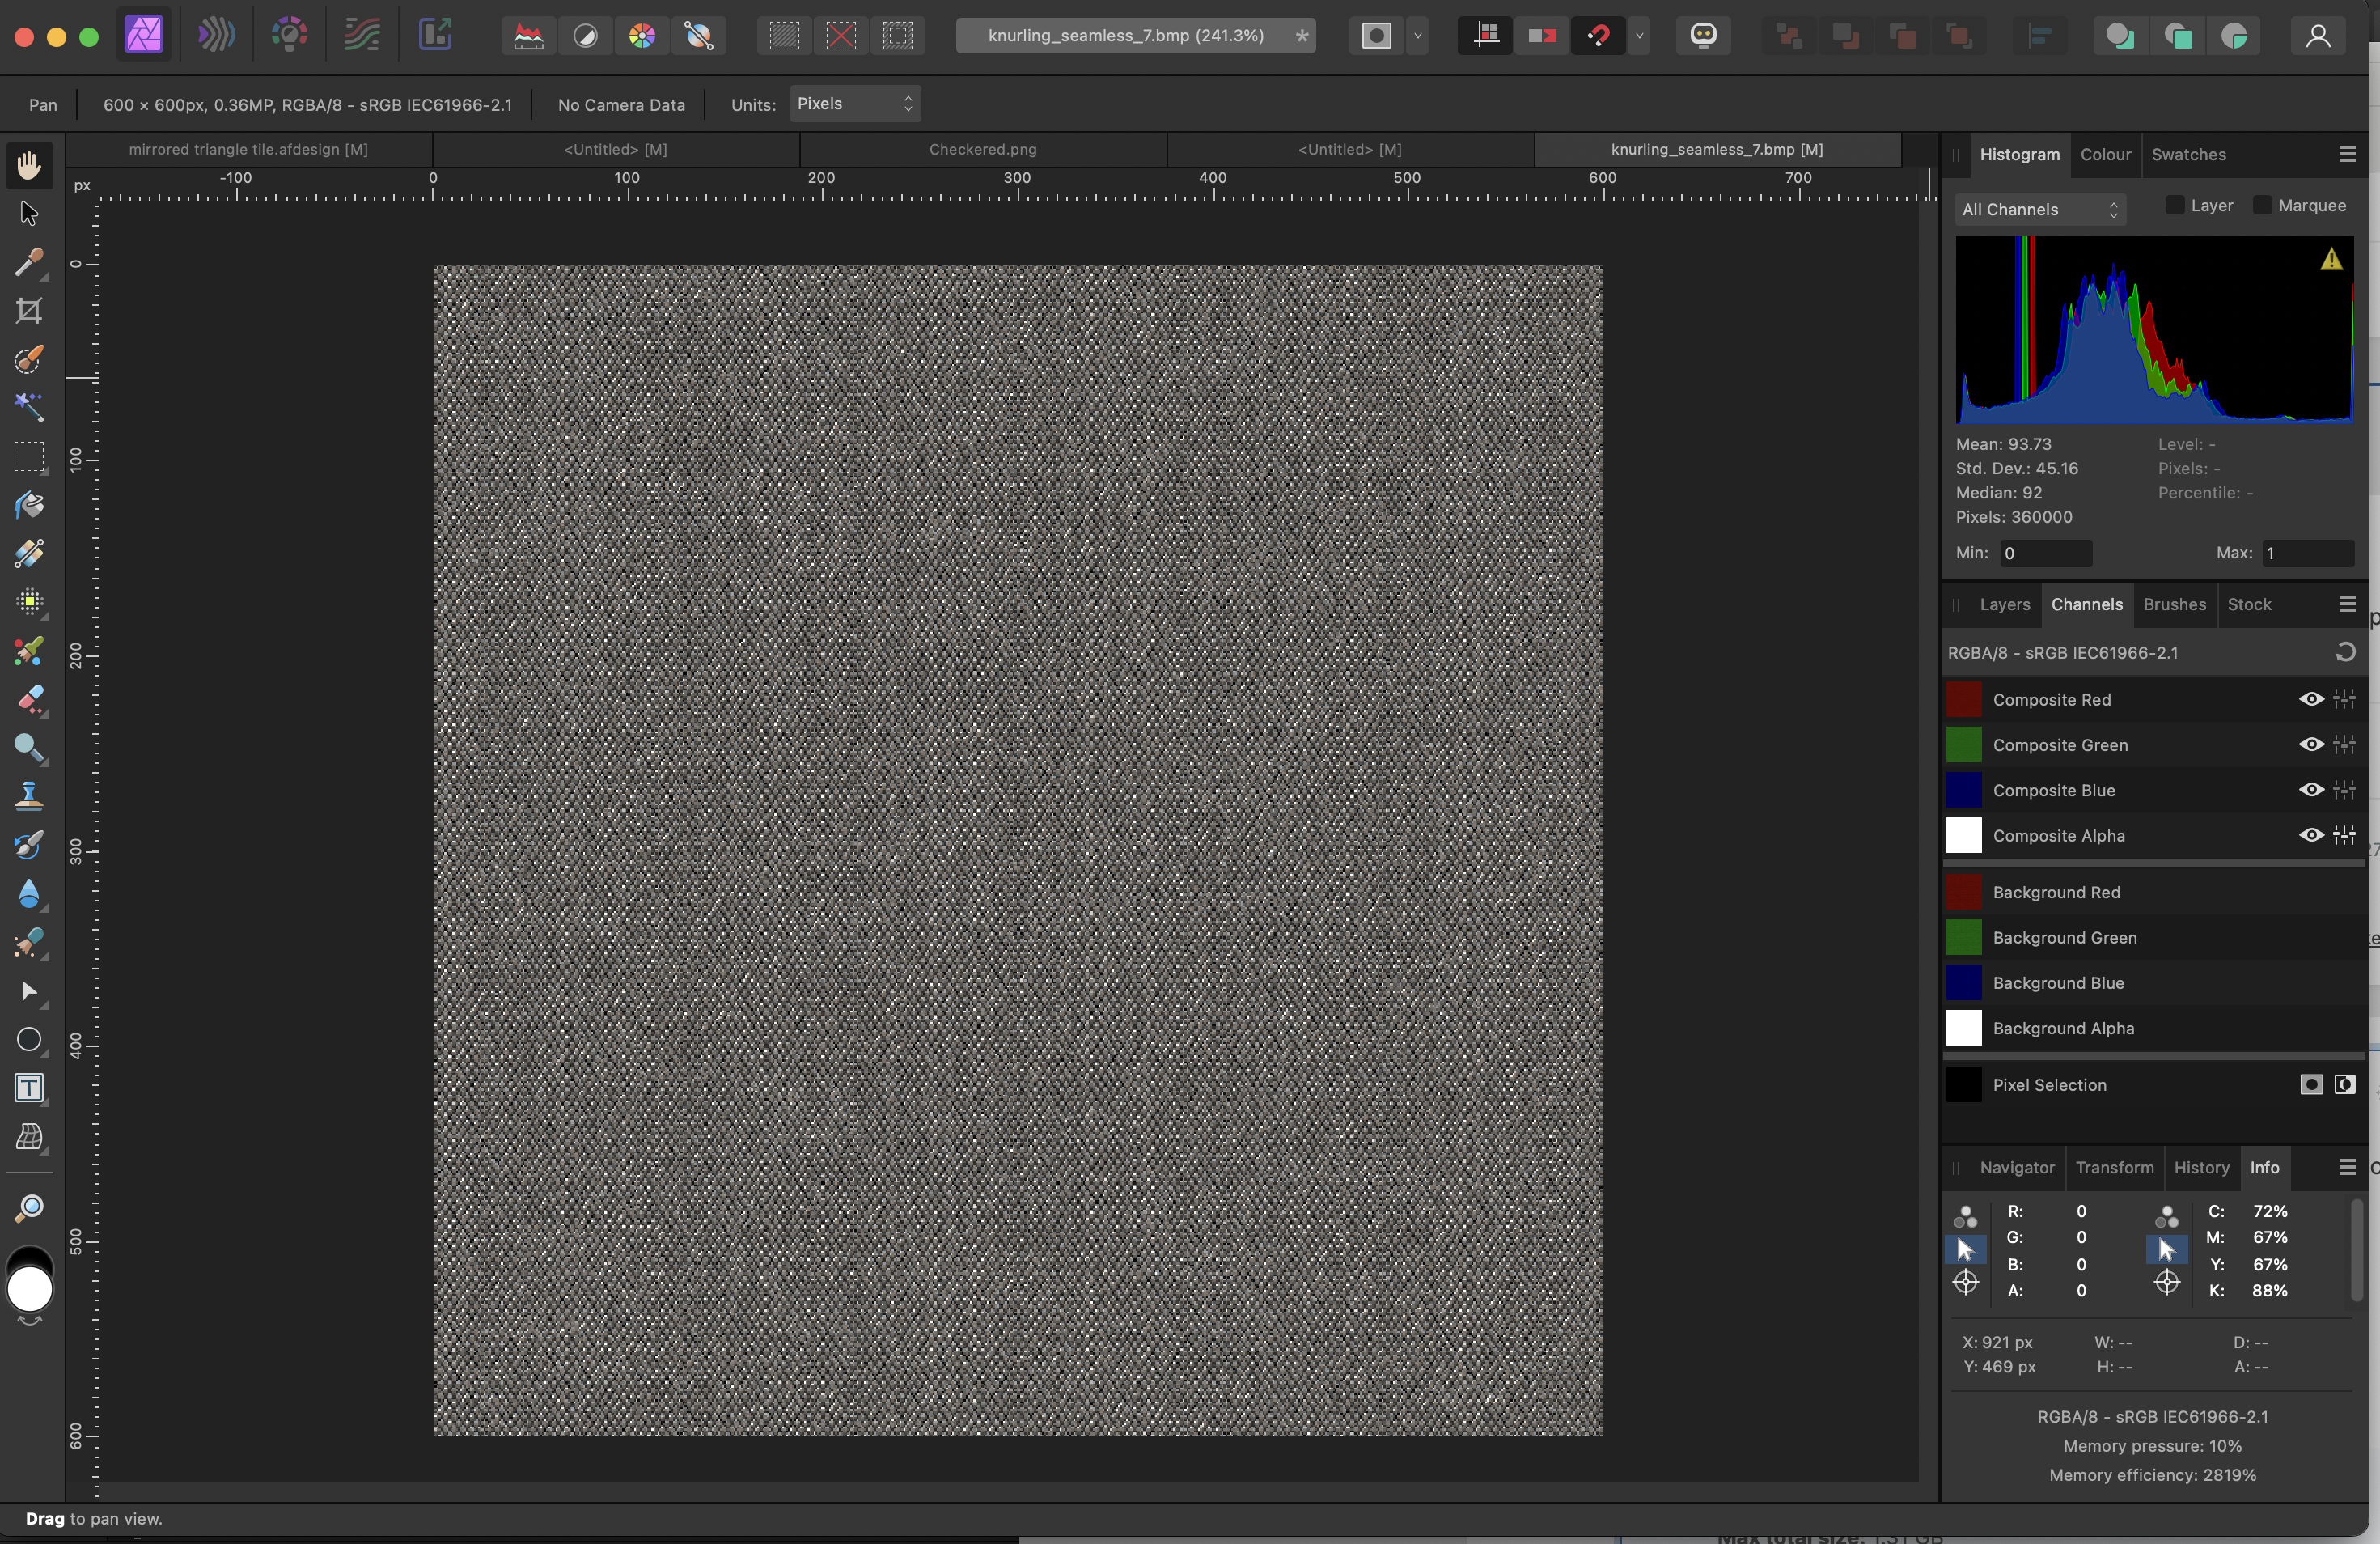Select the Dodge Brush tool
This screenshot has height=1544, width=2380.
[x=29, y=748]
